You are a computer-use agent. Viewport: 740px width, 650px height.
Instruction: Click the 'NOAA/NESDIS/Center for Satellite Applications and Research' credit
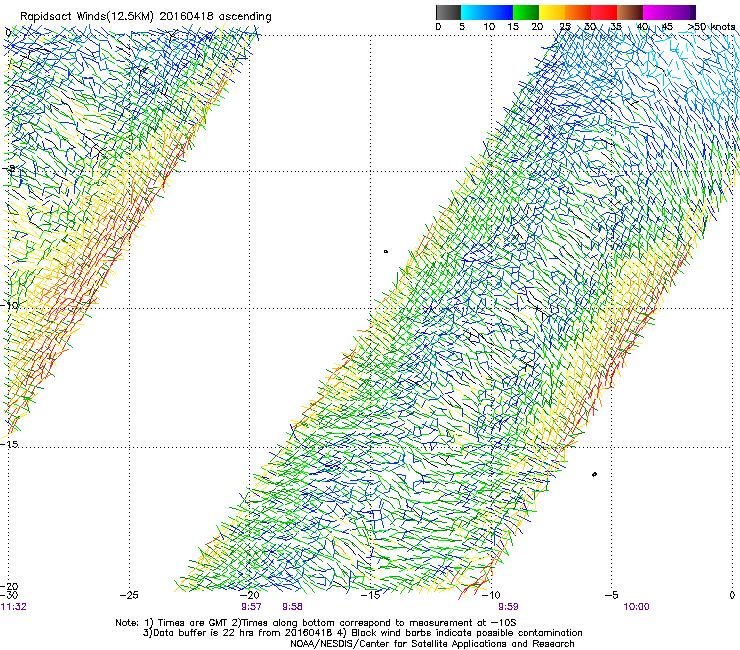pos(432,644)
